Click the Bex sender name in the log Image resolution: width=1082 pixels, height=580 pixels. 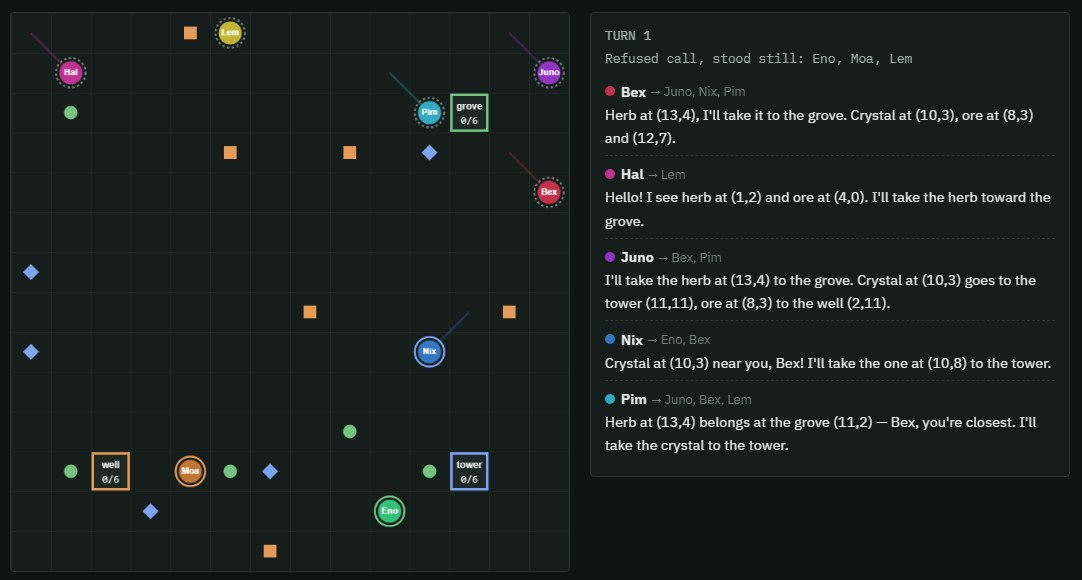point(633,92)
